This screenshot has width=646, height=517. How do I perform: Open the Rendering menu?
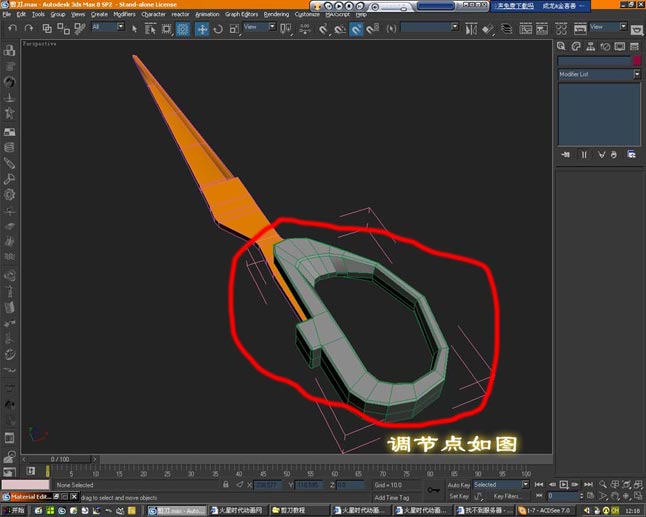point(276,14)
